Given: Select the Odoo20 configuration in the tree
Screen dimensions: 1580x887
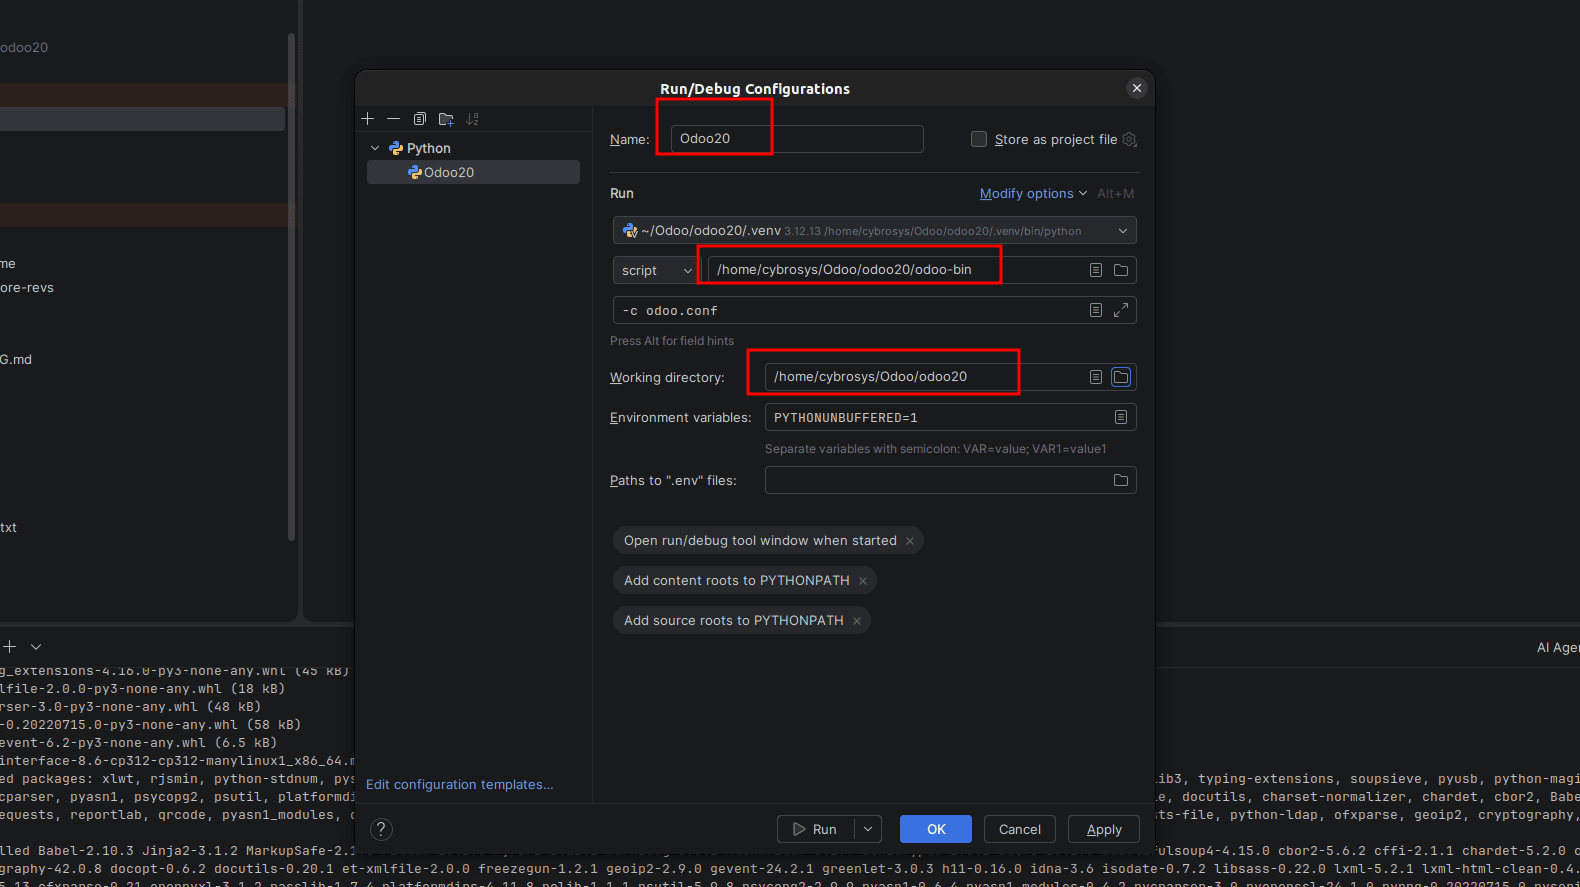Looking at the screenshot, I should point(473,172).
